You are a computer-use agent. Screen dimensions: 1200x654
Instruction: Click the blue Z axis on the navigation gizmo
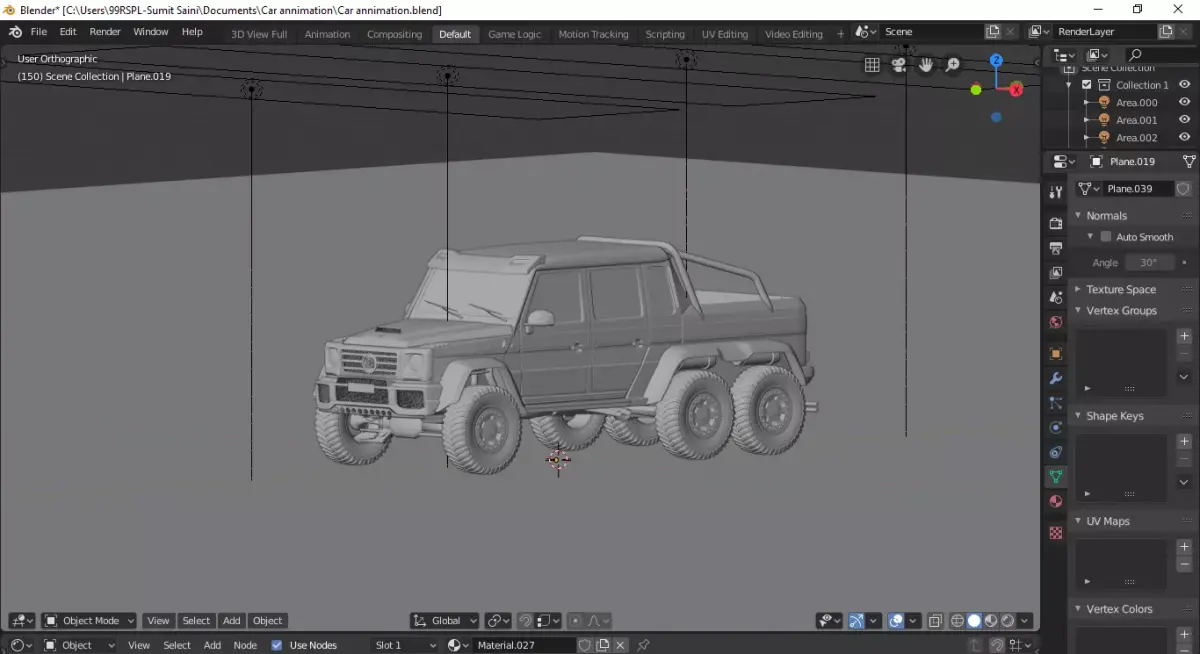coord(996,60)
